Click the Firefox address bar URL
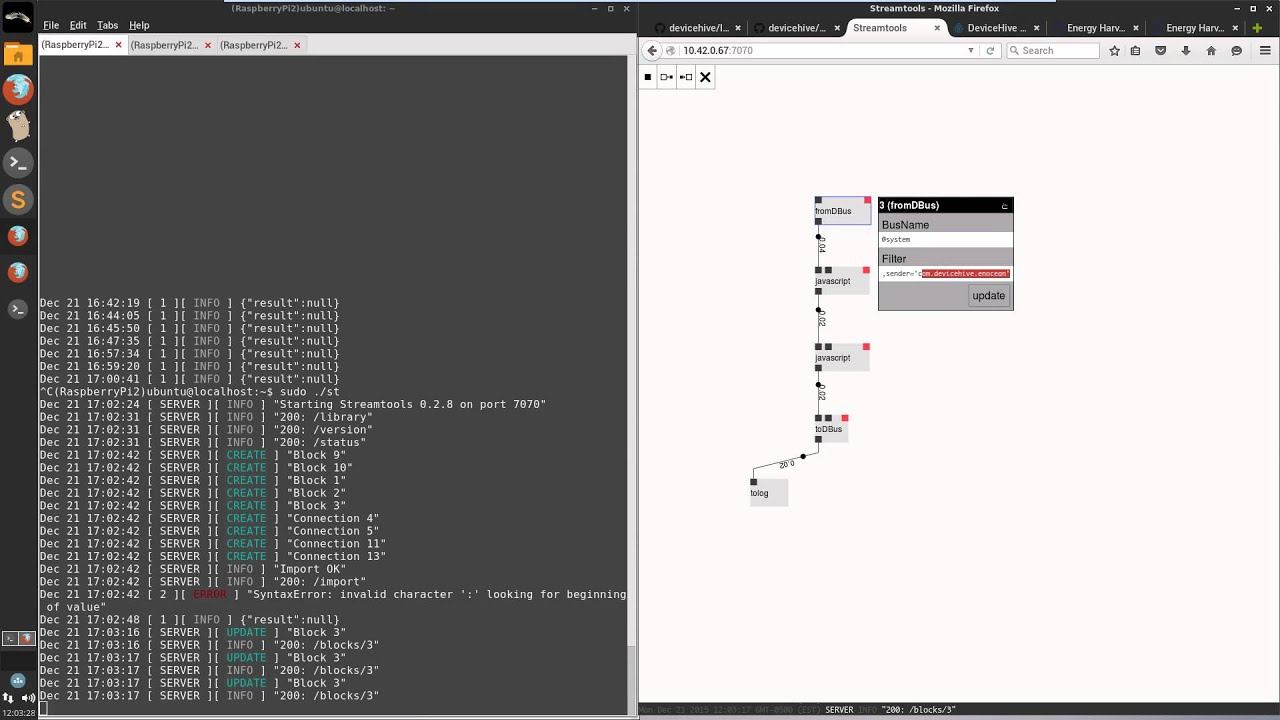The width and height of the screenshot is (1280, 720). 718,50
